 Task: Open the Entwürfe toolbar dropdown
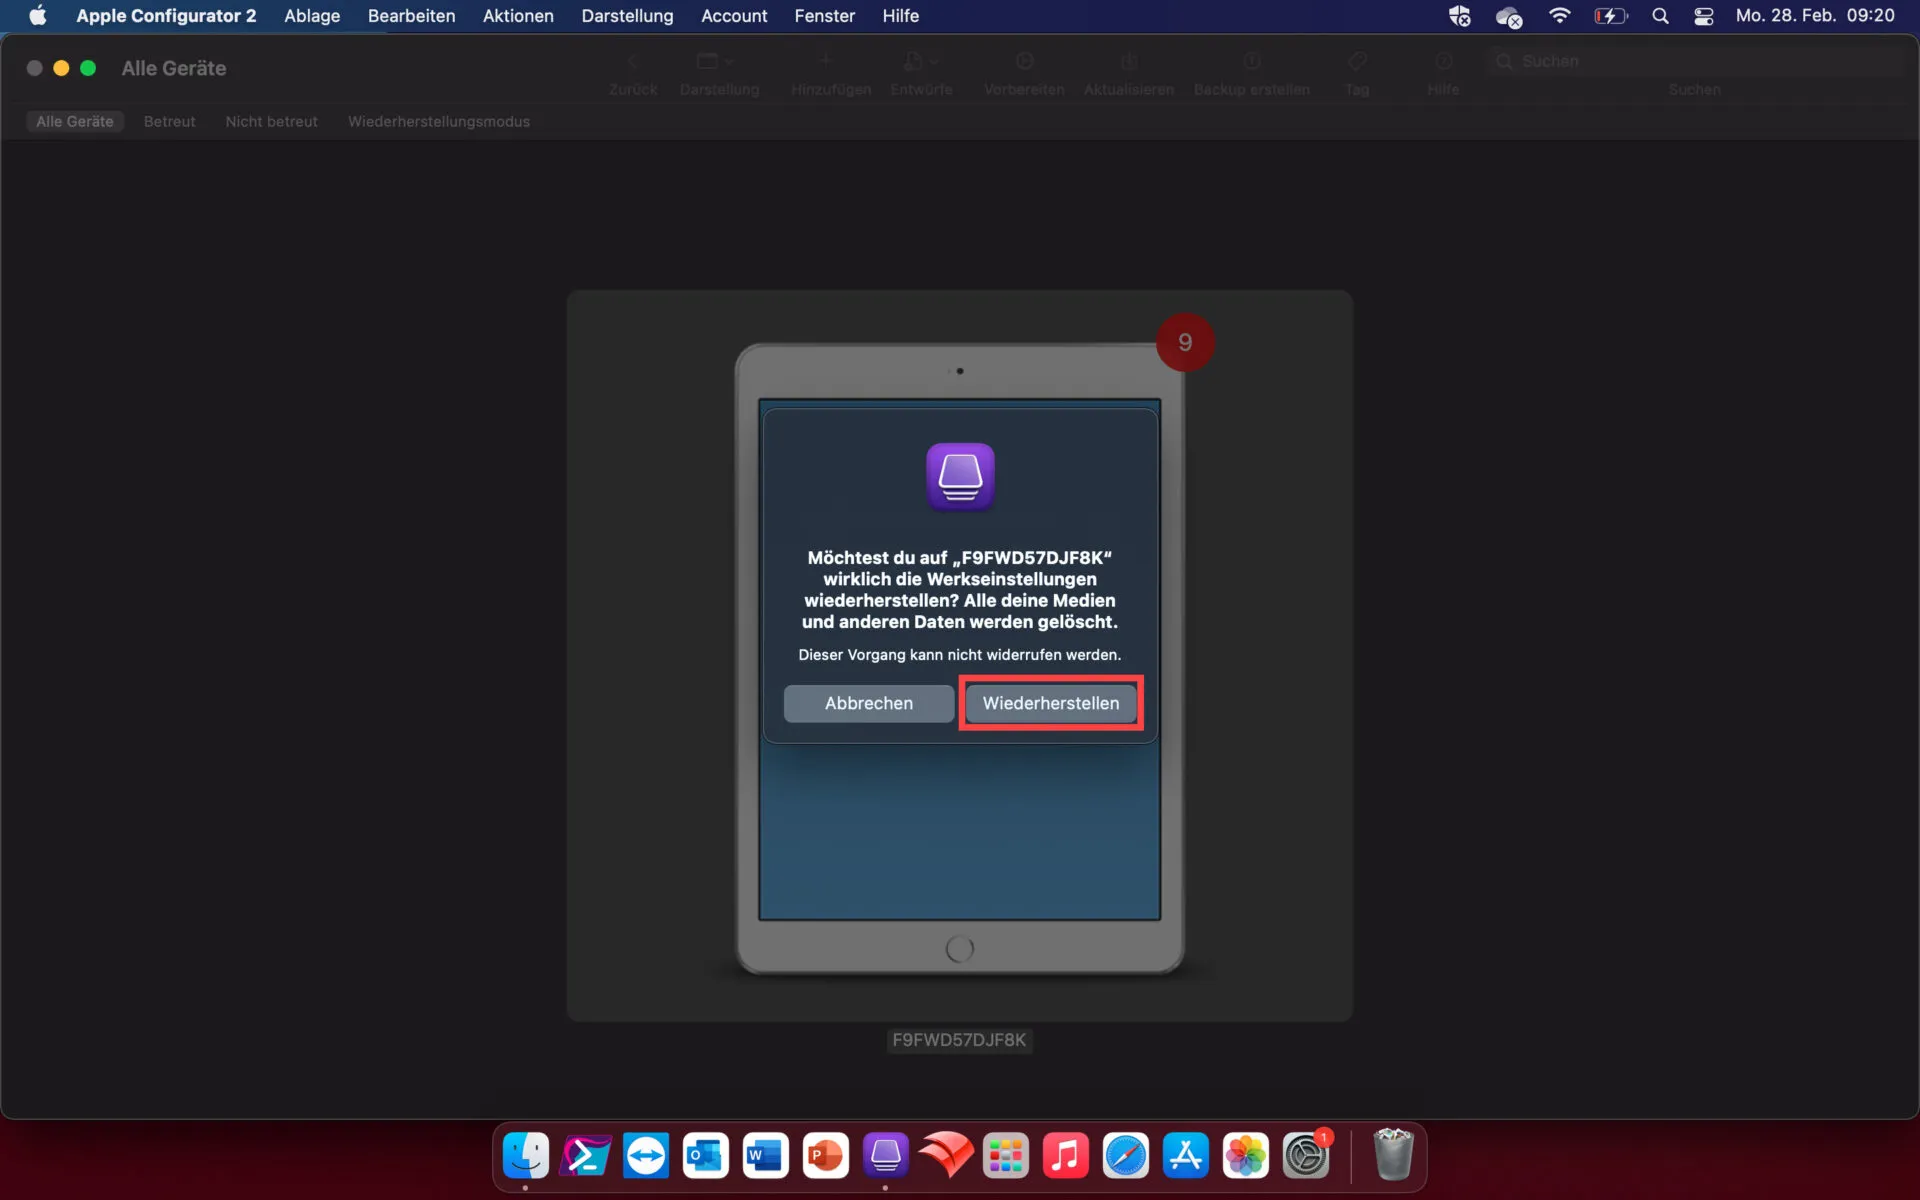[919, 62]
